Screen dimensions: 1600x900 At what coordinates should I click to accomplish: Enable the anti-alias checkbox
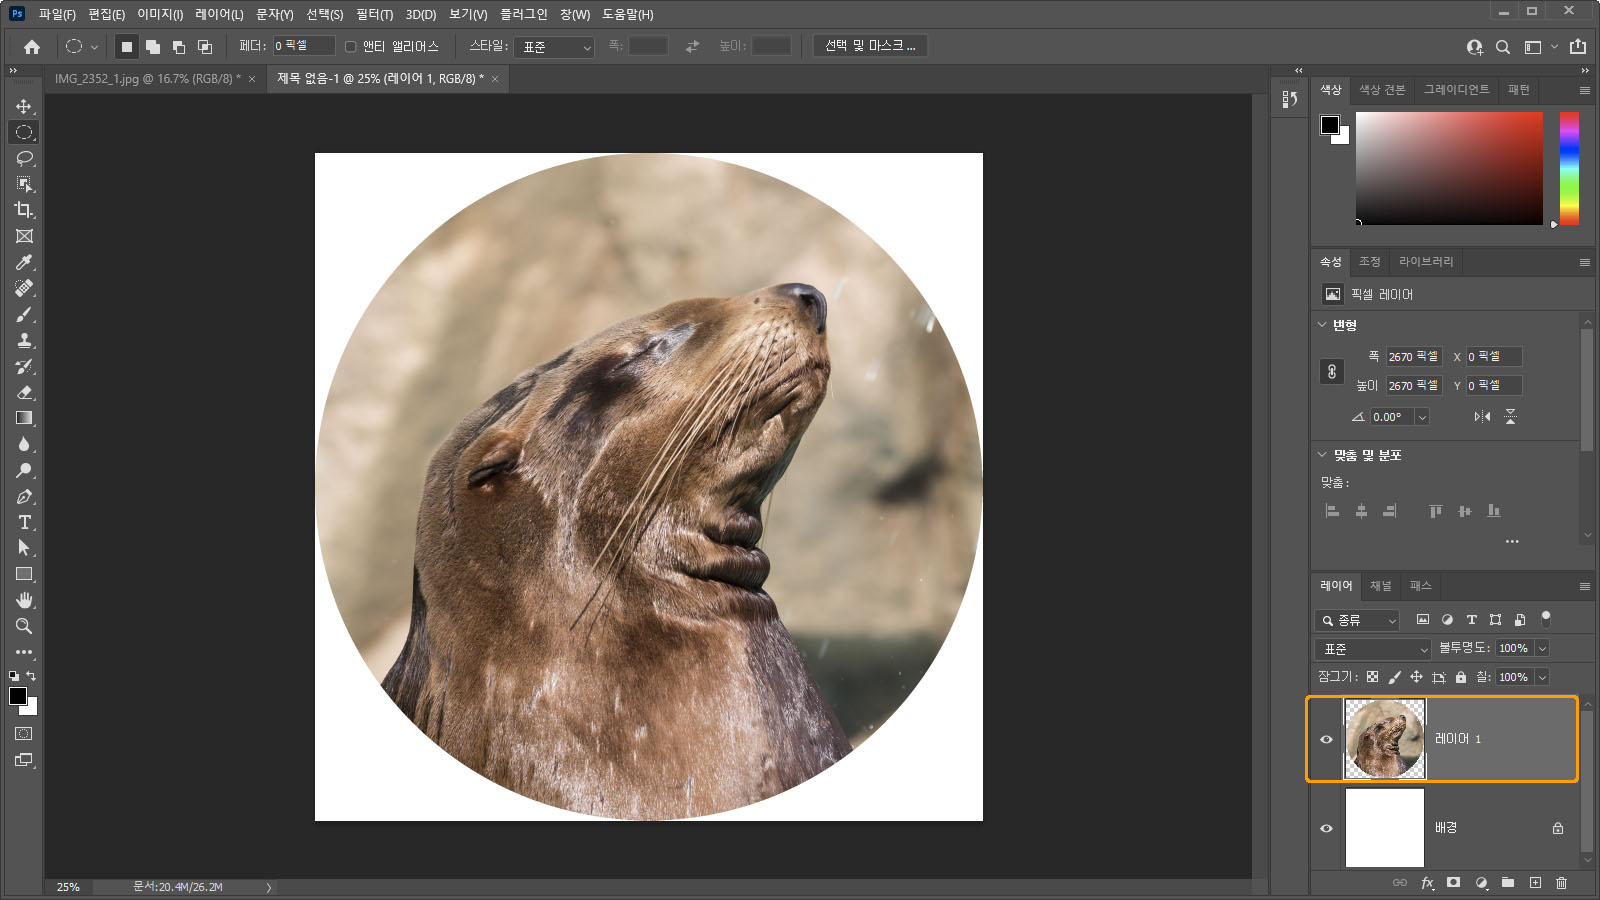[351, 47]
